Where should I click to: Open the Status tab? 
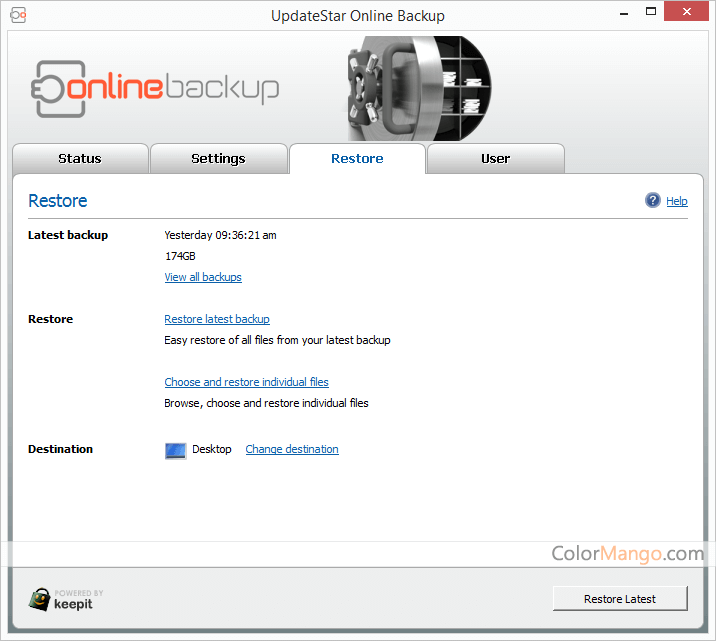pos(80,158)
